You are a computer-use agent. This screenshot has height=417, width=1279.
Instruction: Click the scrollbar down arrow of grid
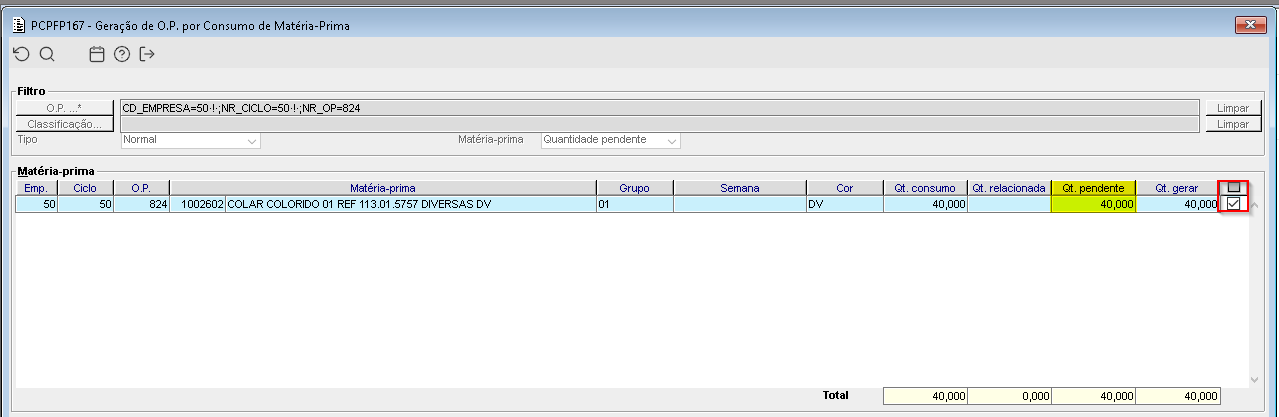pyautogui.click(x=1255, y=379)
